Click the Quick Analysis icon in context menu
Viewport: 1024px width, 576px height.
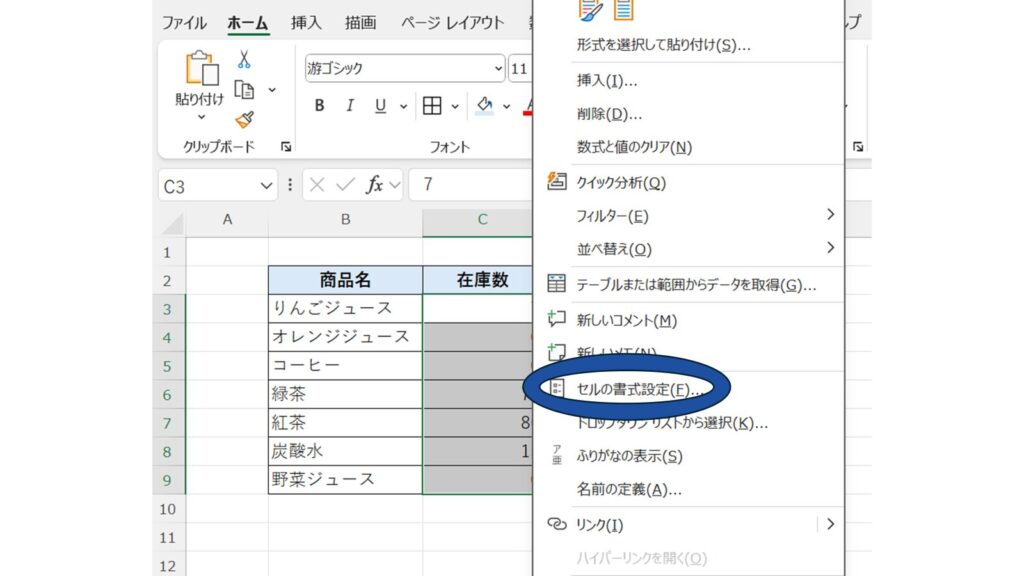pyautogui.click(x=557, y=183)
